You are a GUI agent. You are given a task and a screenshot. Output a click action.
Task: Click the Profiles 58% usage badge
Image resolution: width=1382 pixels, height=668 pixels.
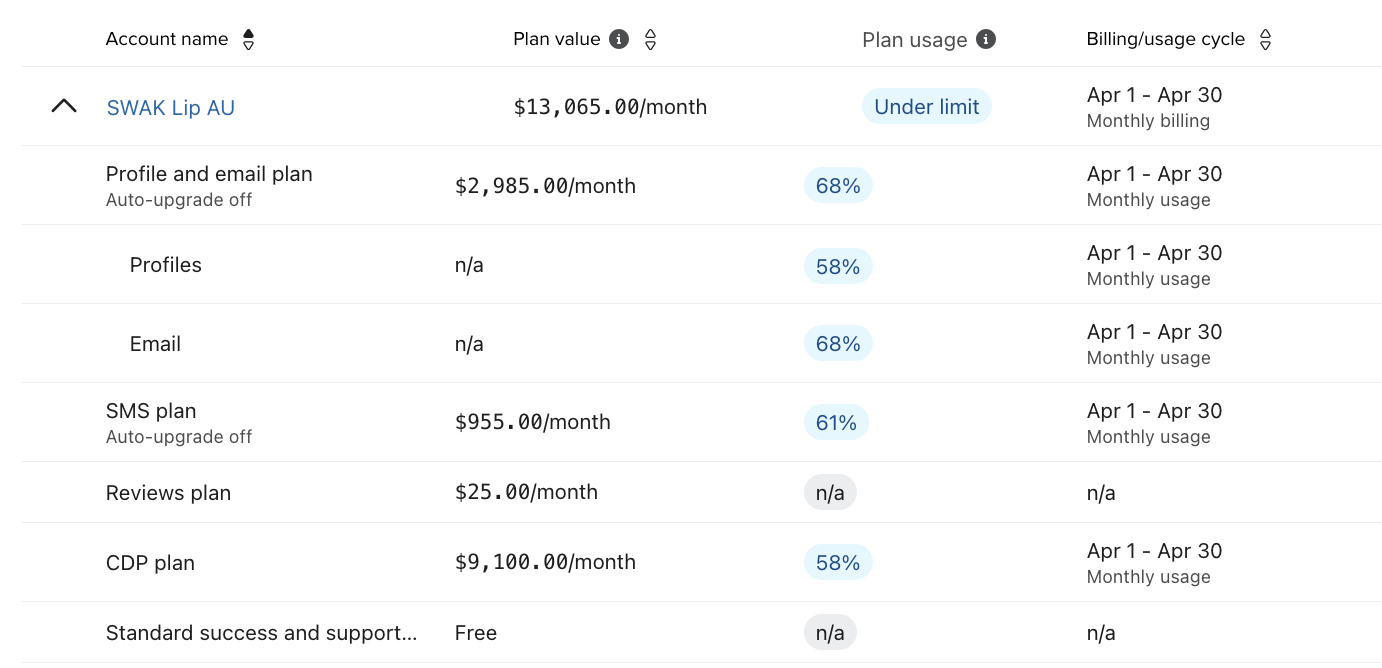pos(838,266)
